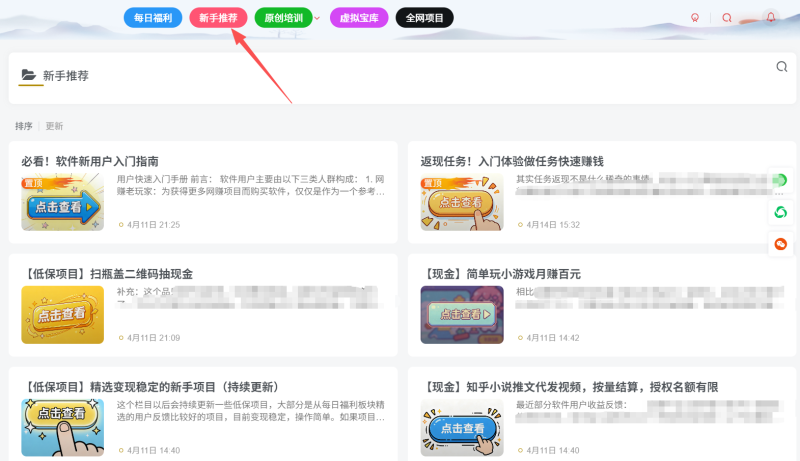Image resolution: width=800 pixels, height=461 pixels.
Task: Open notifications via the bell icon
Action: [771, 17]
